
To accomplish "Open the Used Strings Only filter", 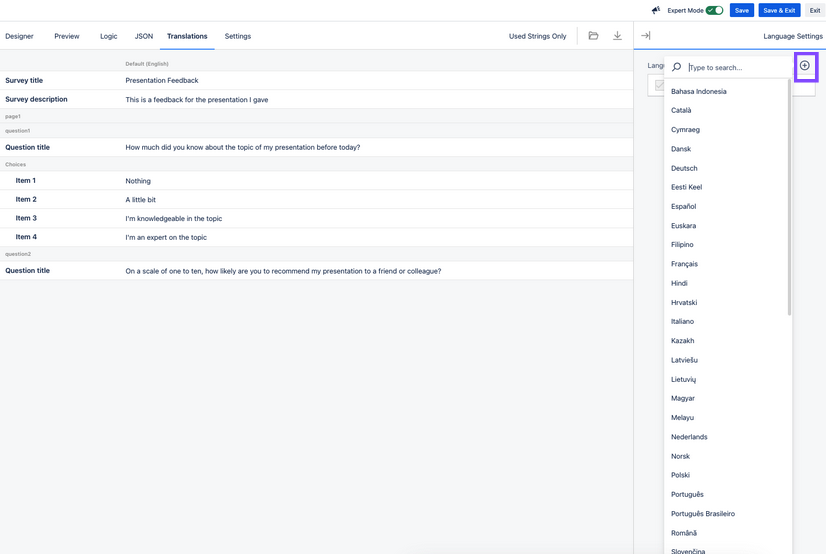I will pos(537,36).
